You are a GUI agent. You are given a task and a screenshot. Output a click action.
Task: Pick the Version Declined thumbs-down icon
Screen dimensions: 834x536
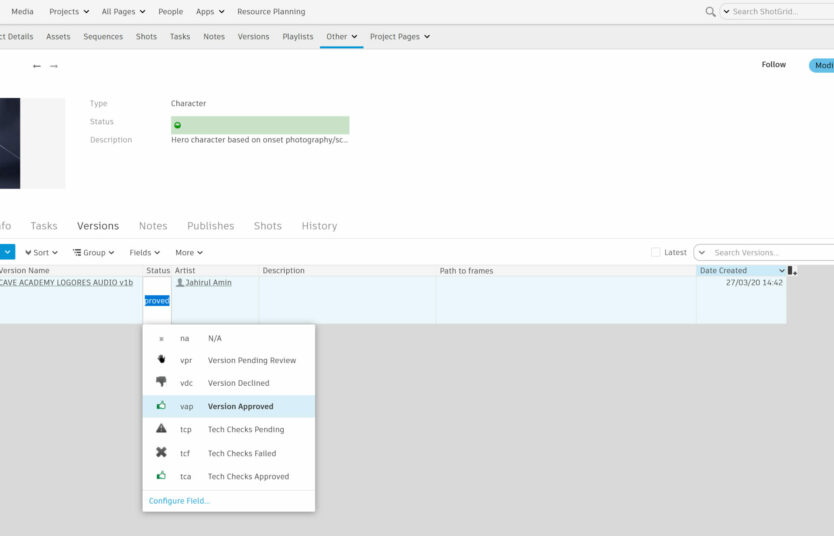[161, 383]
